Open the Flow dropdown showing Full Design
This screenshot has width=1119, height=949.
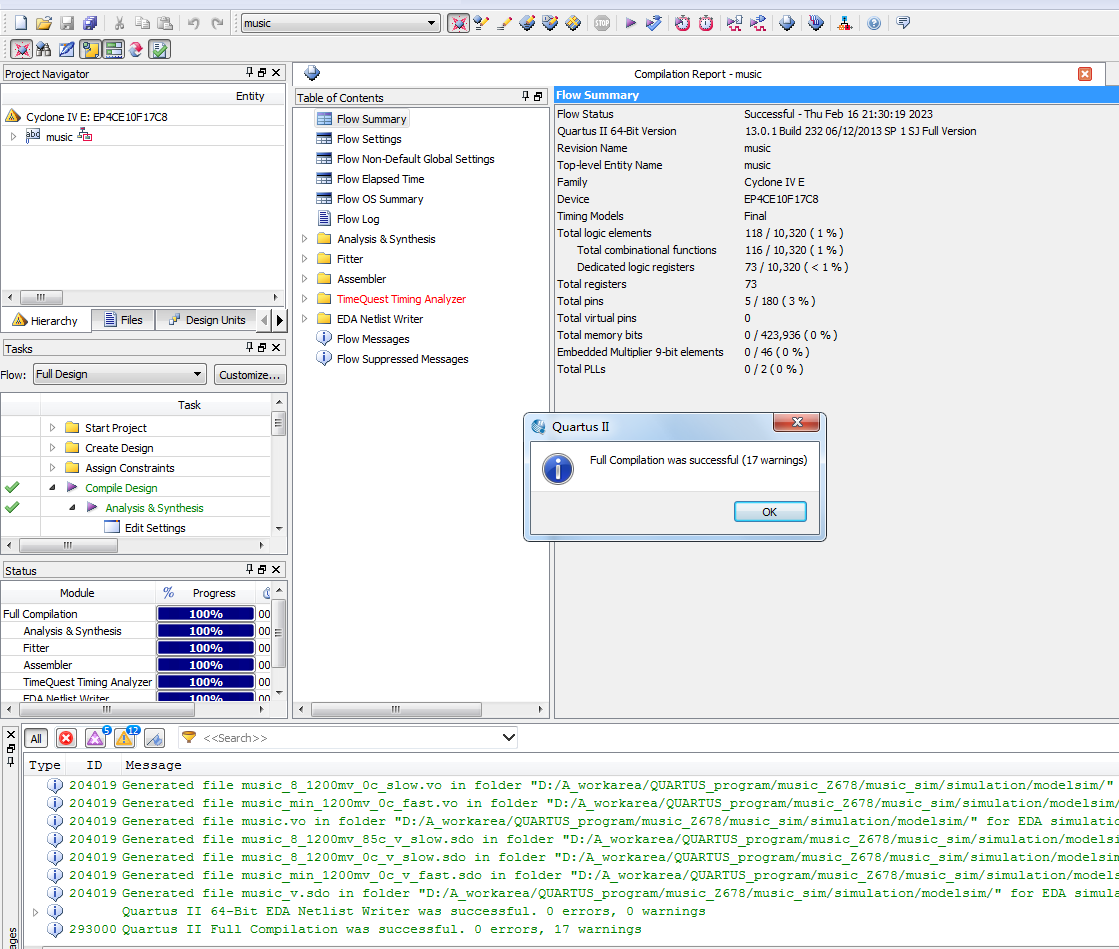119,374
